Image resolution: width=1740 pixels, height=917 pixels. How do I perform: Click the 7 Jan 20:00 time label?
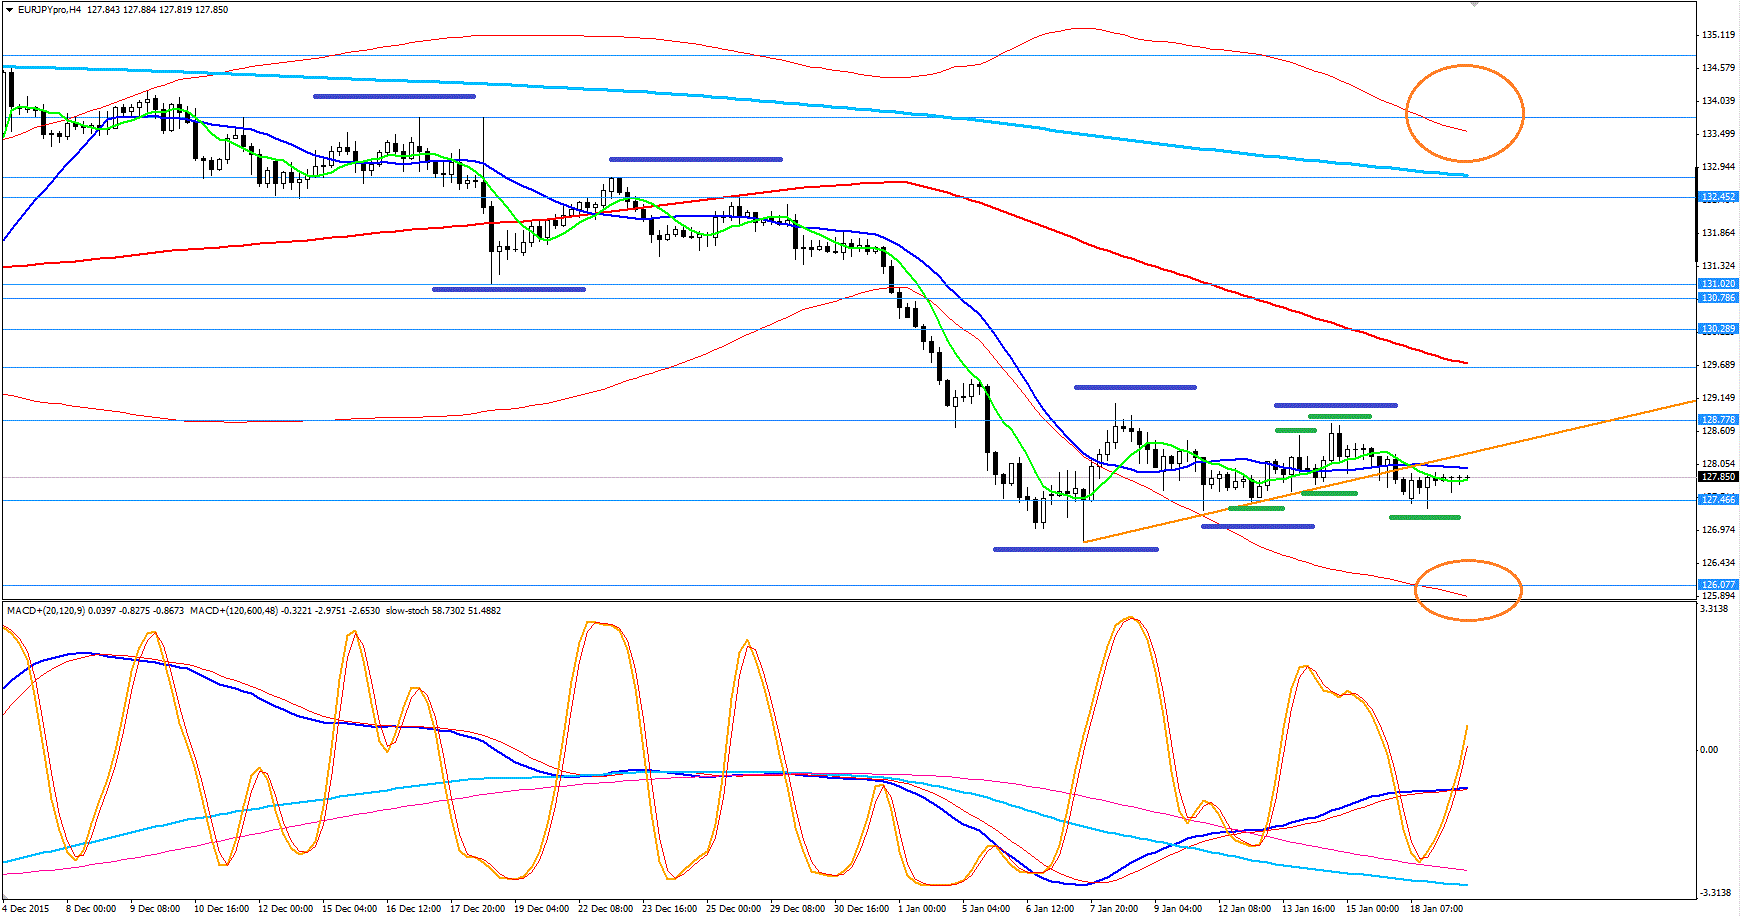(x=1114, y=909)
